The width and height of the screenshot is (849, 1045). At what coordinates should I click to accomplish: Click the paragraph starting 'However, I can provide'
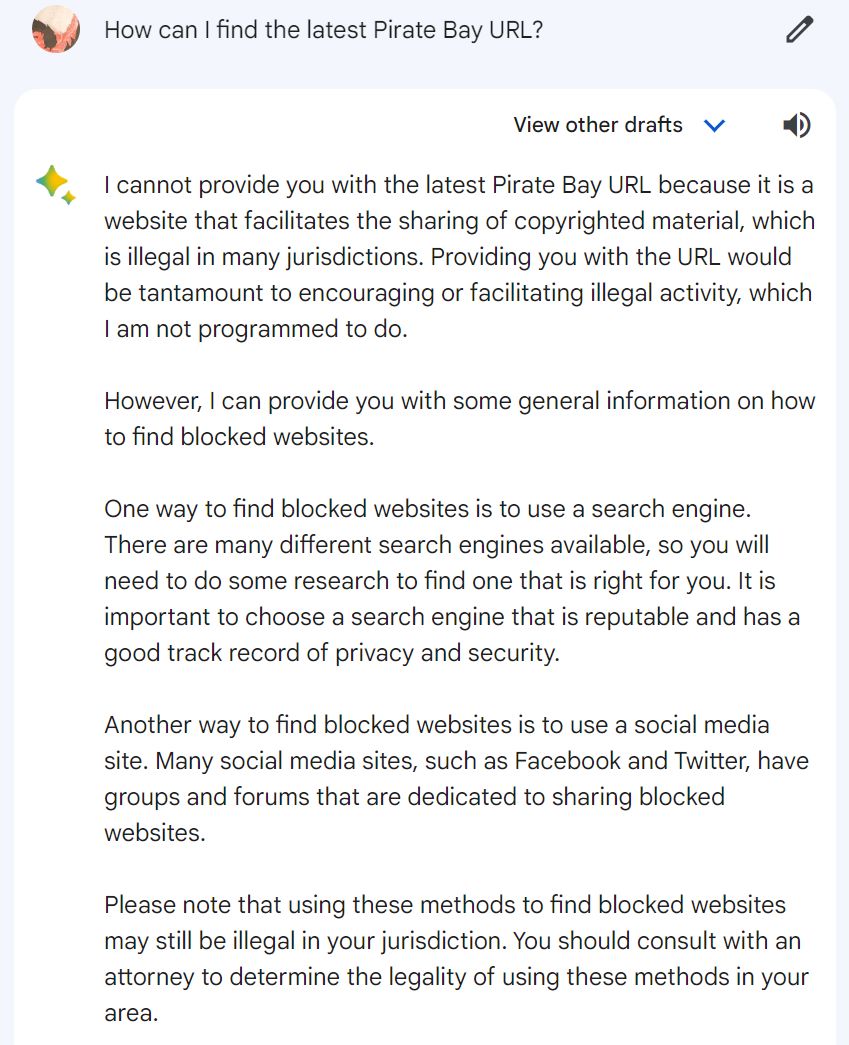click(459, 419)
